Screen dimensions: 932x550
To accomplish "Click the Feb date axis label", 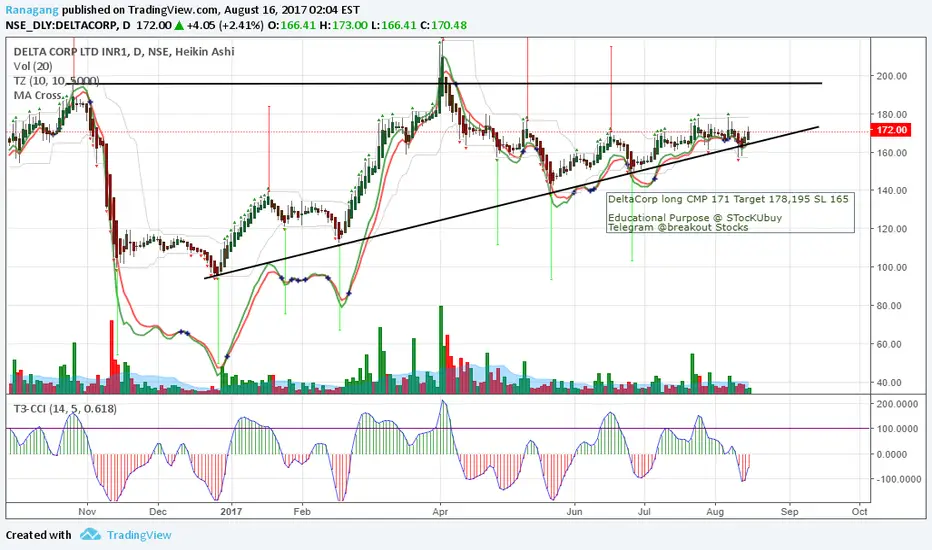I will pyautogui.click(x=302, y=511).
